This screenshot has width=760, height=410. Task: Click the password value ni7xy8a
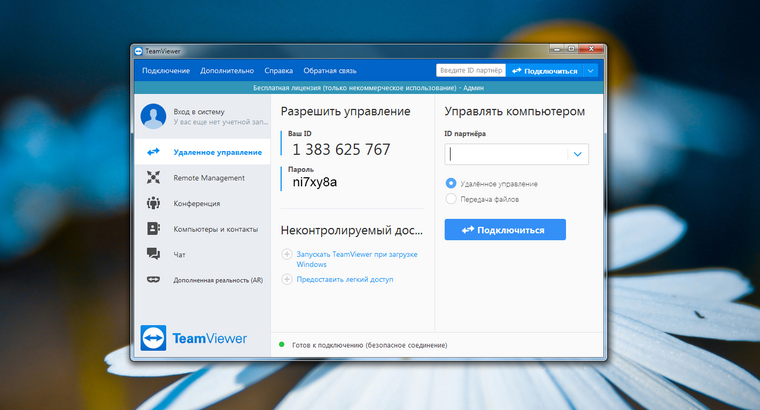(315, 182)
